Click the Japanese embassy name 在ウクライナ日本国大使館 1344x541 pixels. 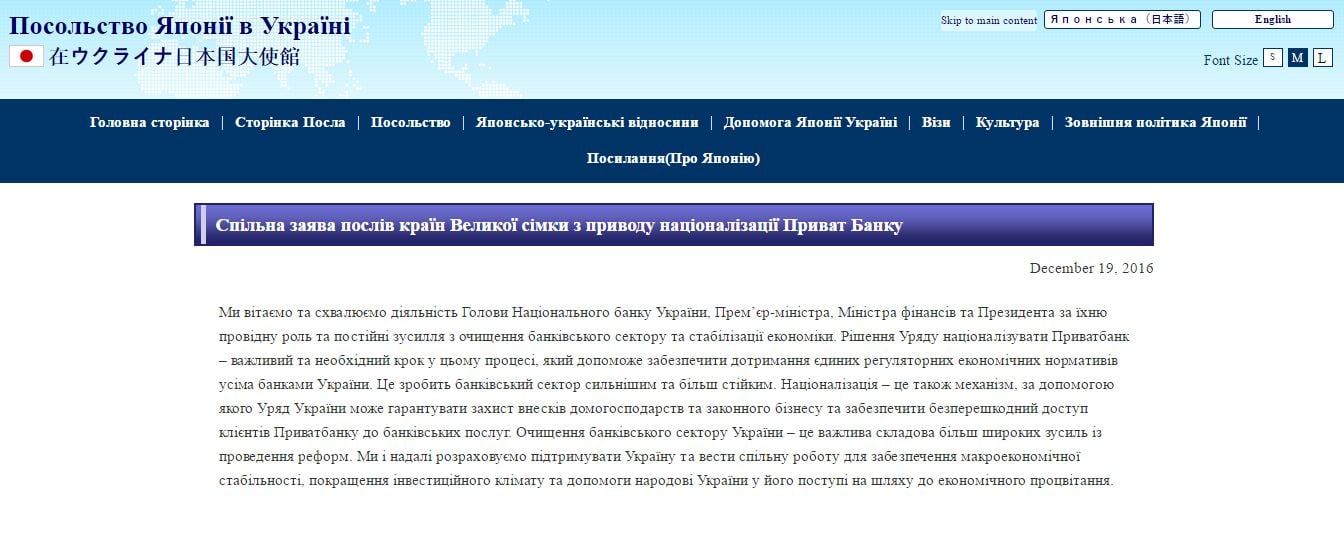tap(174, 57)
